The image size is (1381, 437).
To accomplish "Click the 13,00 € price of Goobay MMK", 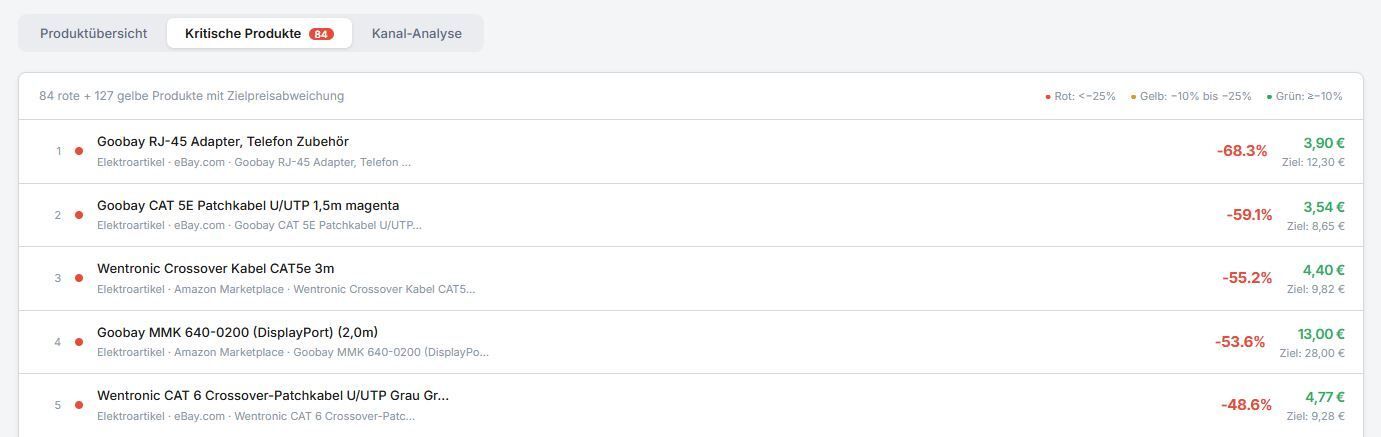I will [x=1320, y=334].
